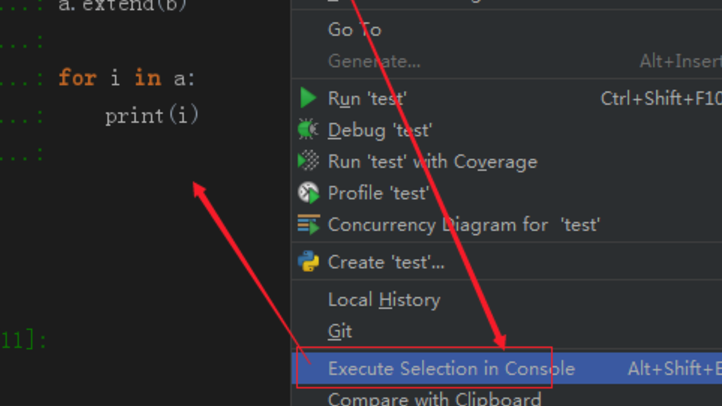This screenshot has height=406, width=722.
Task: Click the 'for i in a:' code line
Action: (x=127, y=78)
